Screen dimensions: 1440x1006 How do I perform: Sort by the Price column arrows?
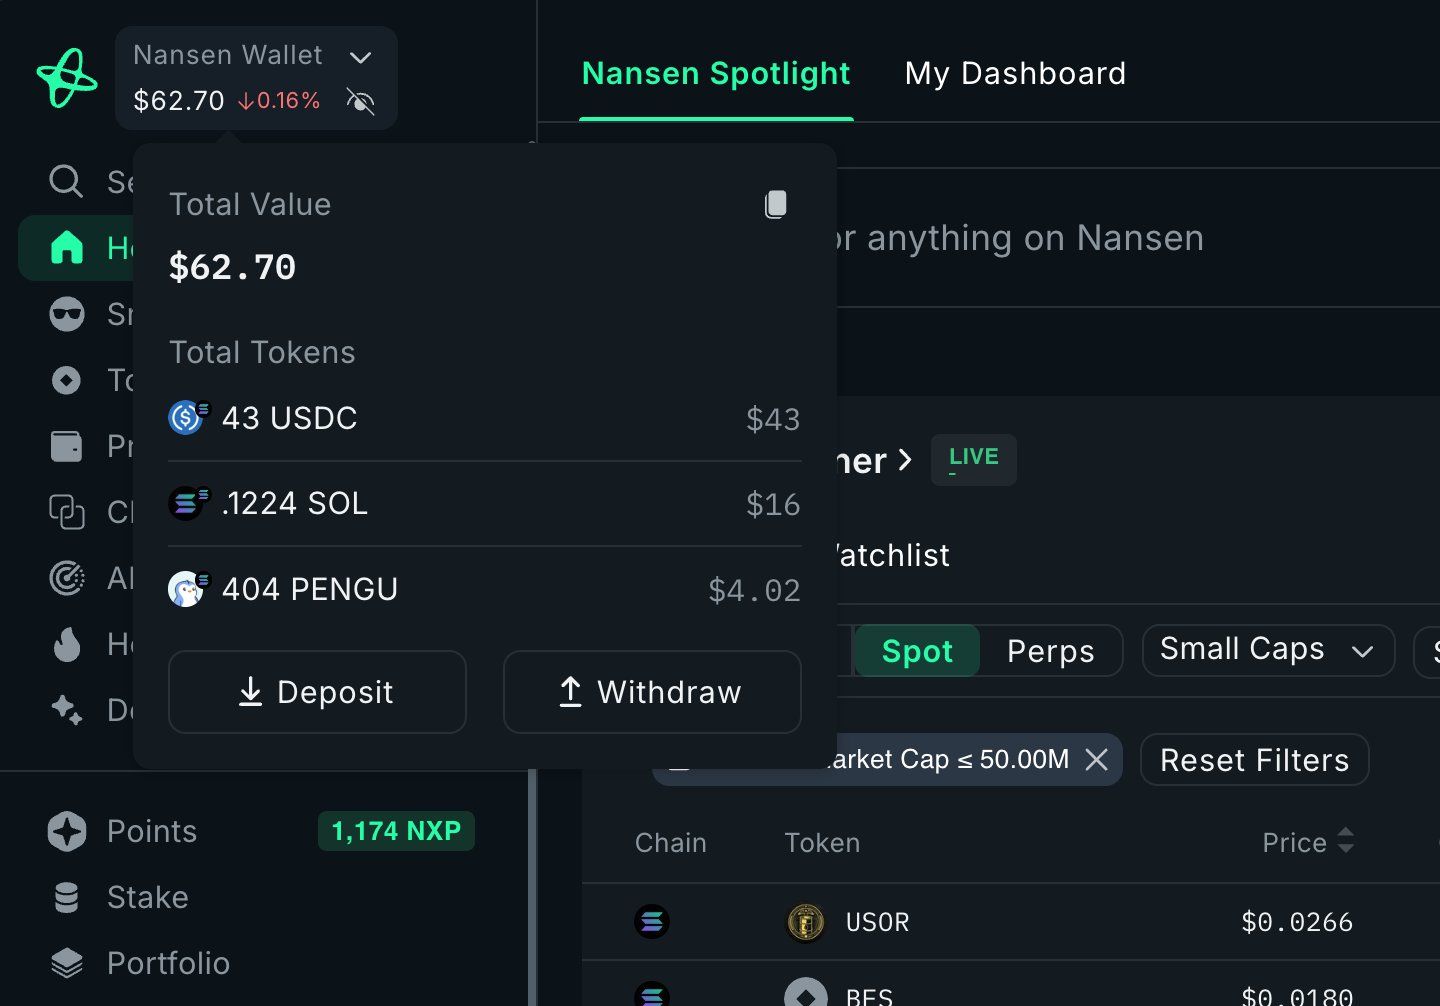tap(1346, 841)
